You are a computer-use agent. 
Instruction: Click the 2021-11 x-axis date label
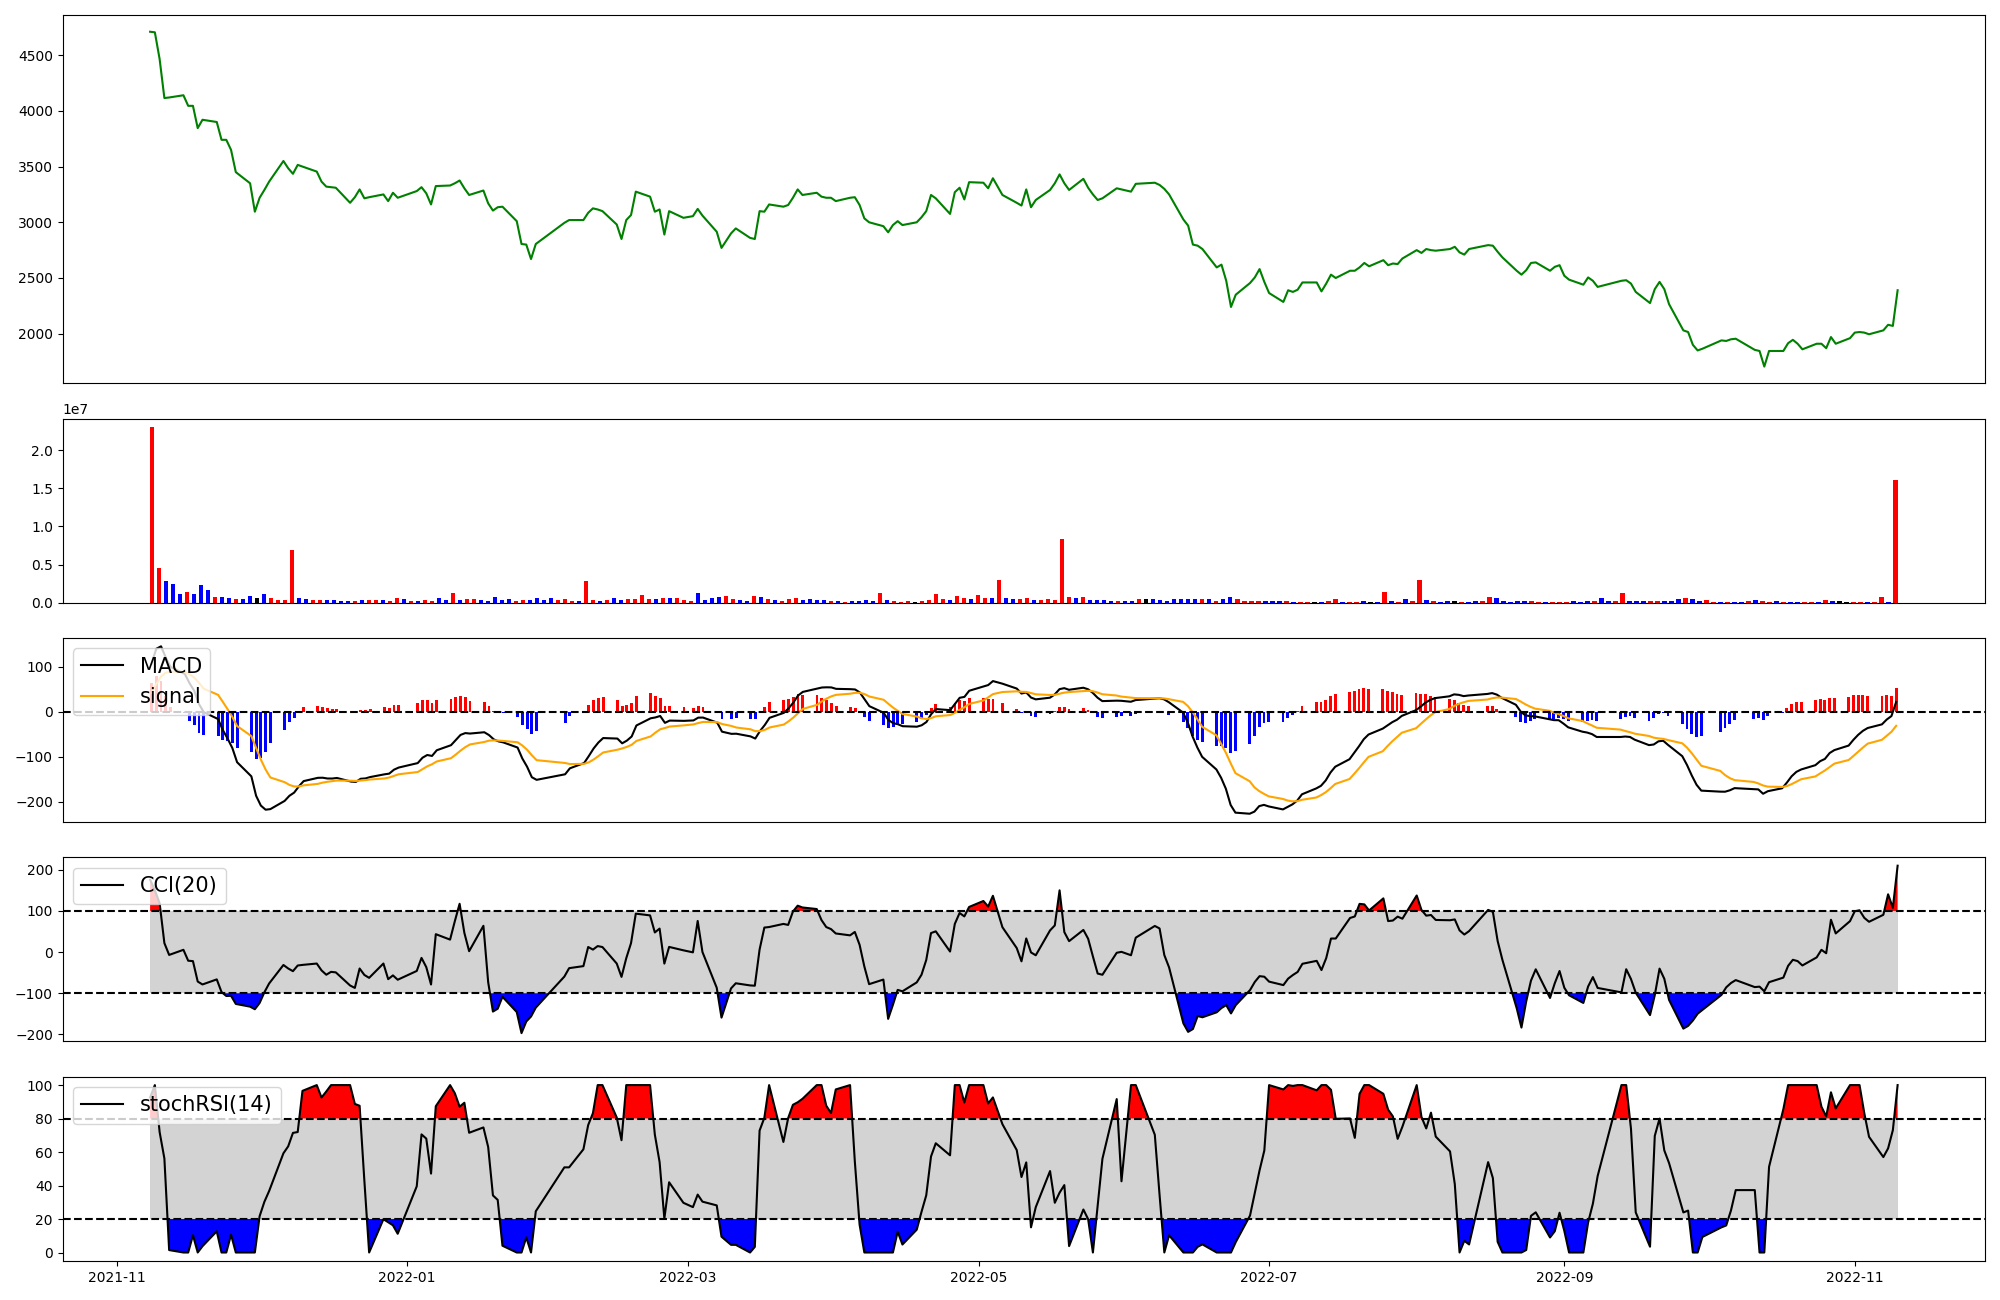pos(117,1277)
